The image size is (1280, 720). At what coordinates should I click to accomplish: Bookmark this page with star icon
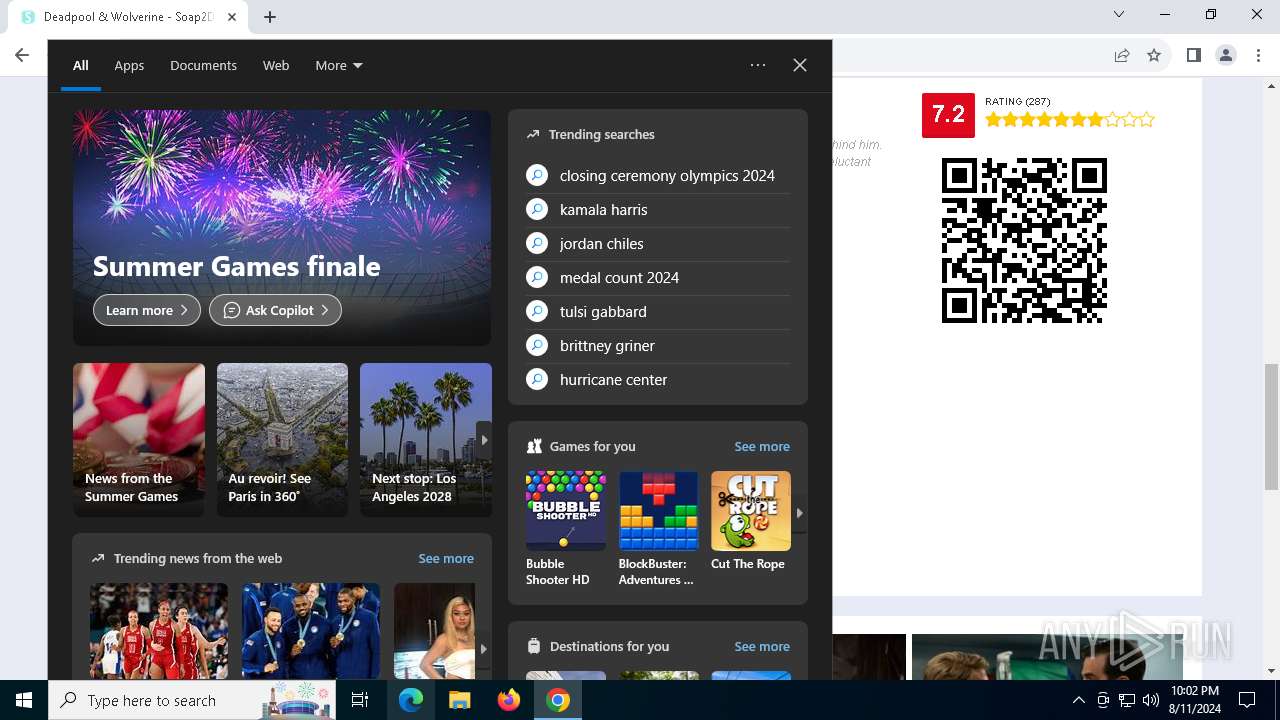pos(1154,55)
